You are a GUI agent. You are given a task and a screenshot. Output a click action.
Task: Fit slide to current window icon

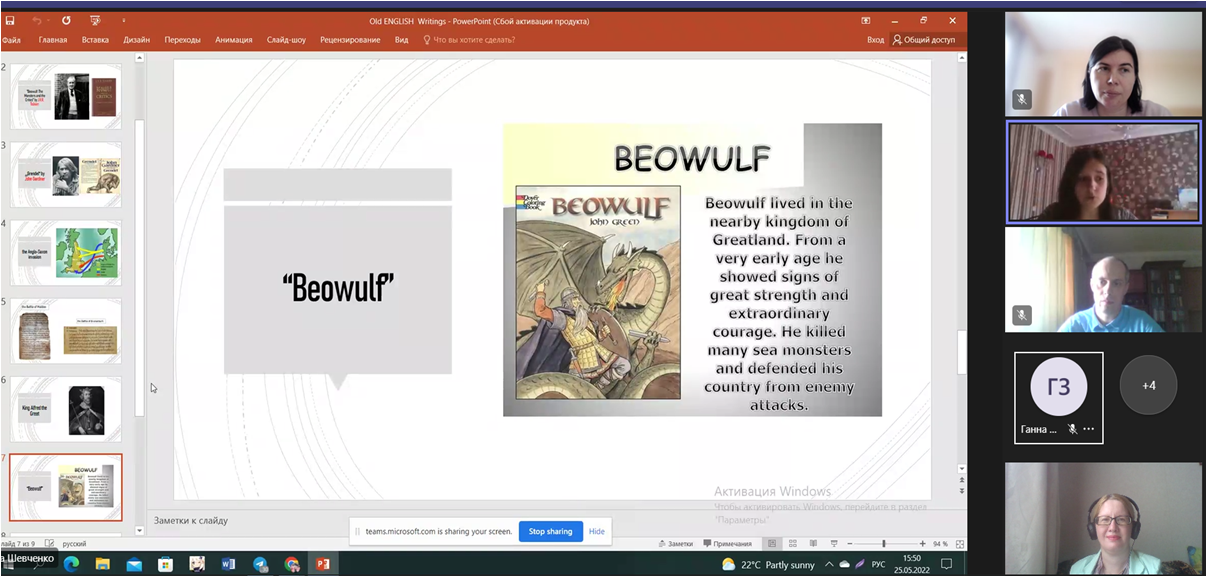pos(960,544)
